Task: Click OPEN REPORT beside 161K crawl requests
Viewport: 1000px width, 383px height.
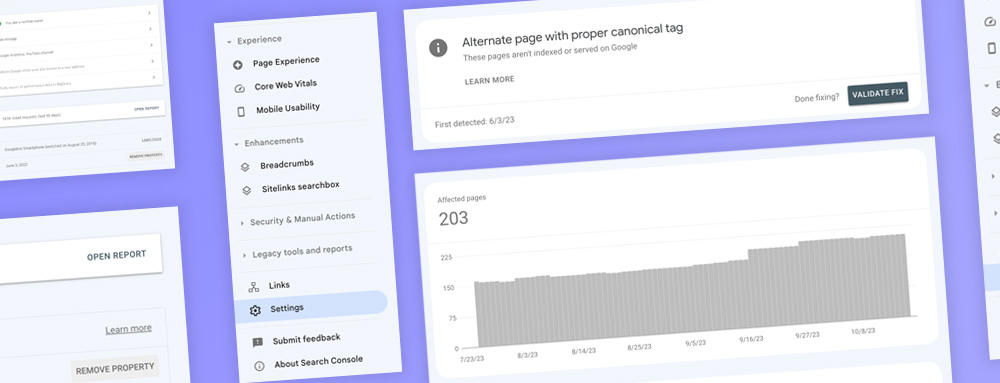Action: [146, 108]
